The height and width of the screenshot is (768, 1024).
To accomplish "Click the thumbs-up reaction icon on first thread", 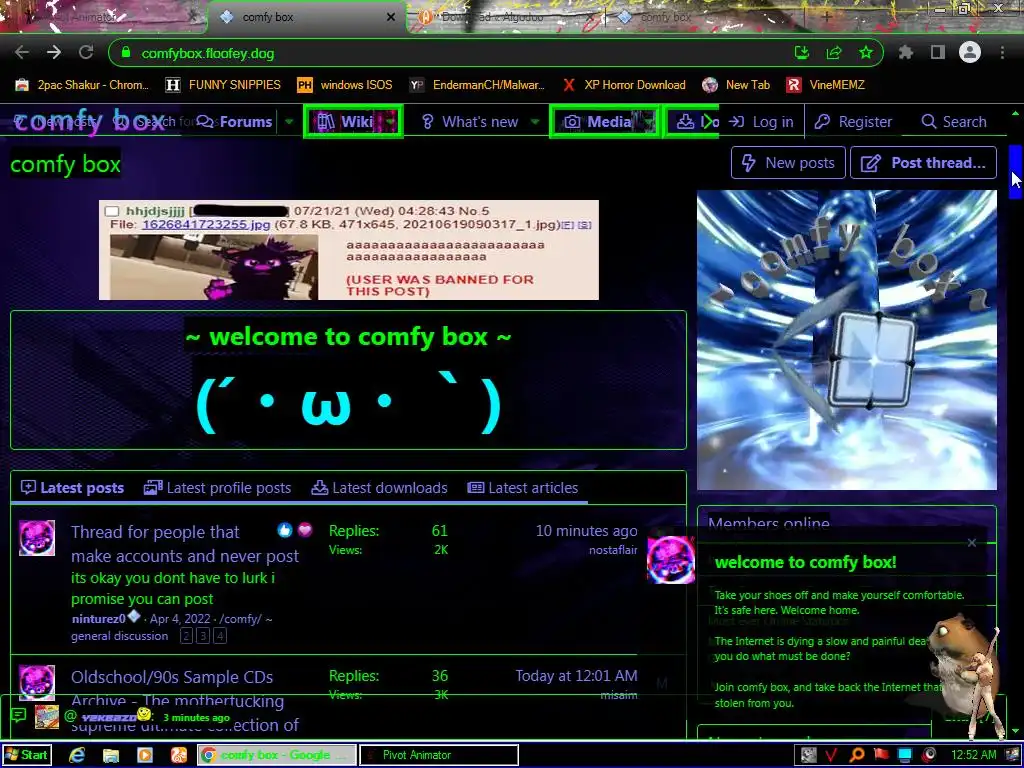I will tap(285, 530).
